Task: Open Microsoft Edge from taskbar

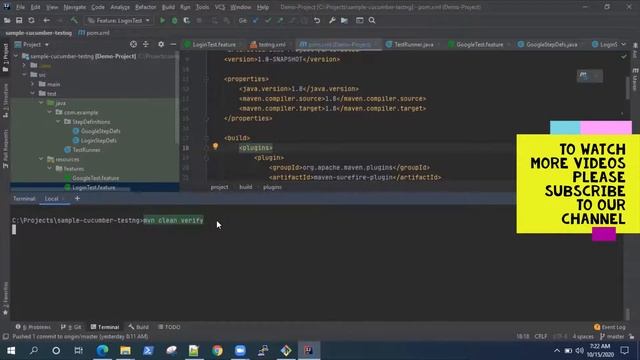Action: click(x=102, y=350)
